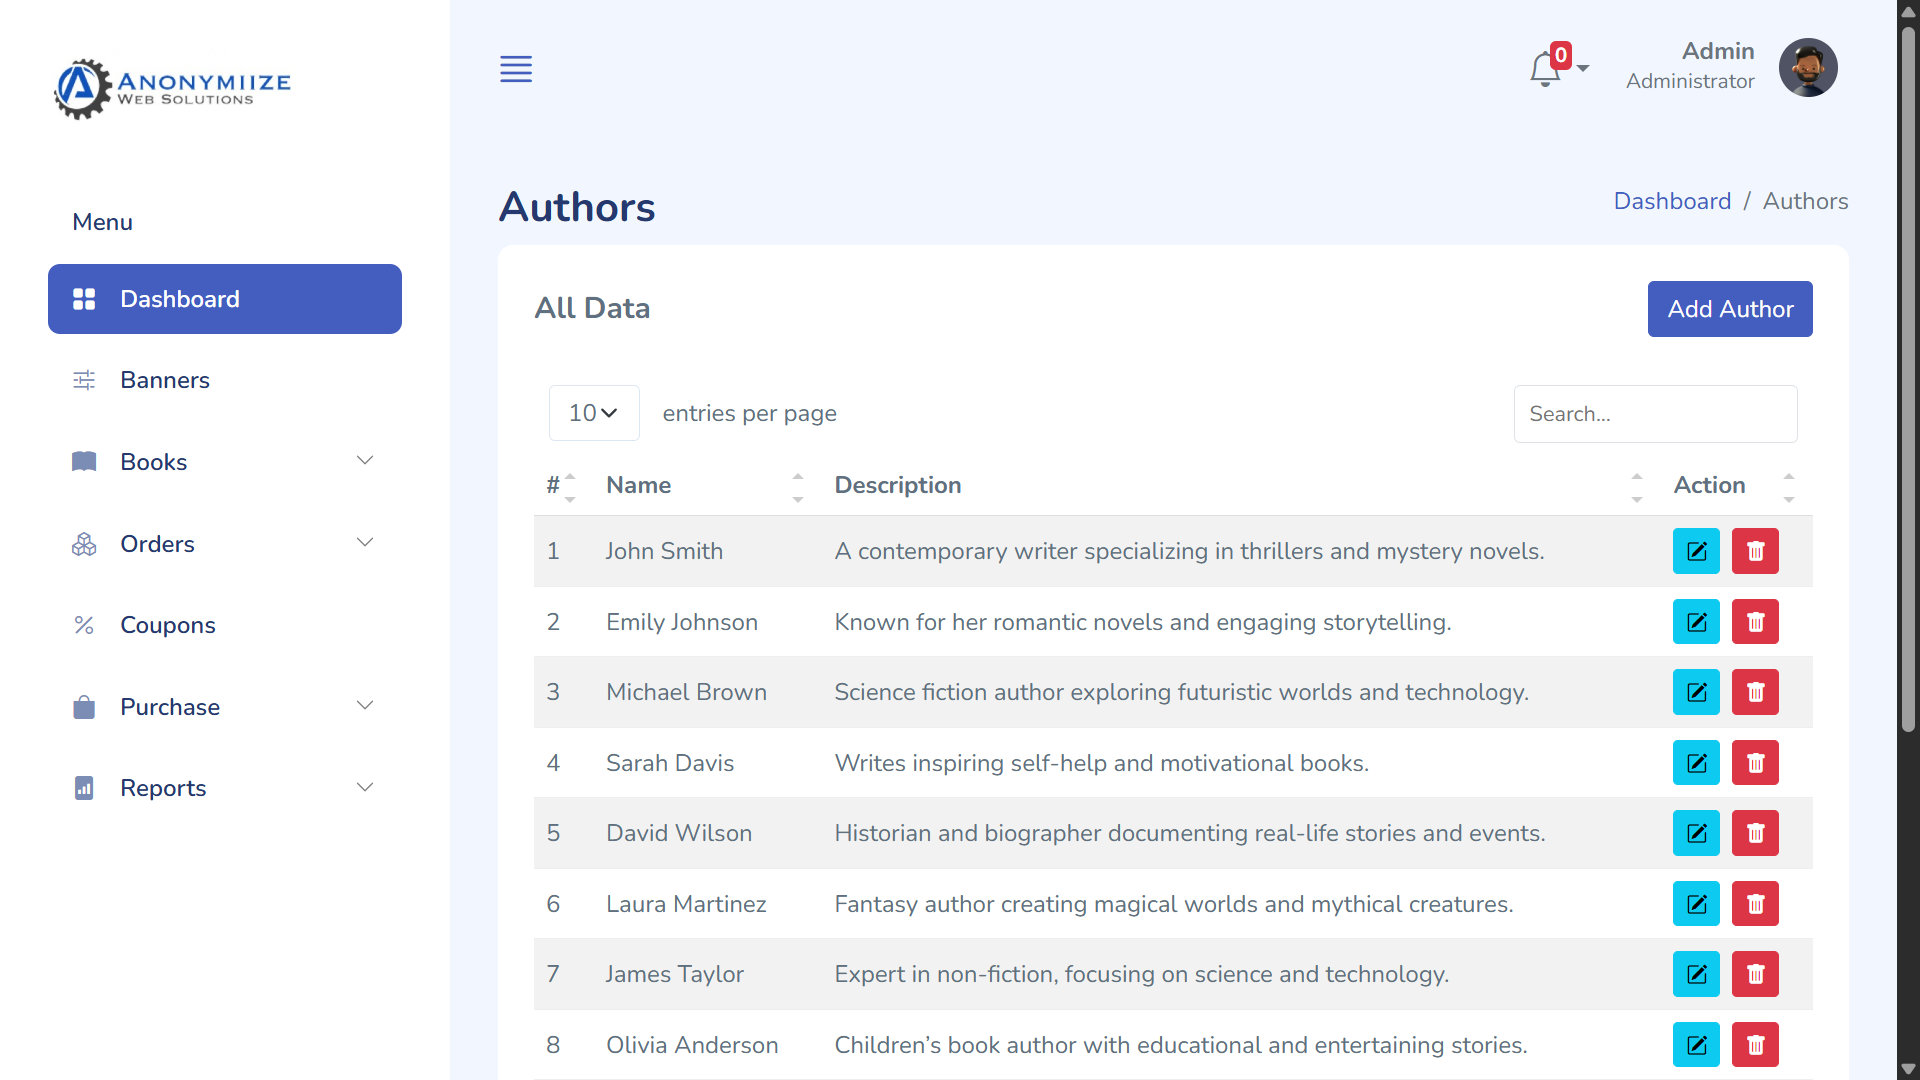
Task: Click the Reports chart icon
Action: click(84, 788)
